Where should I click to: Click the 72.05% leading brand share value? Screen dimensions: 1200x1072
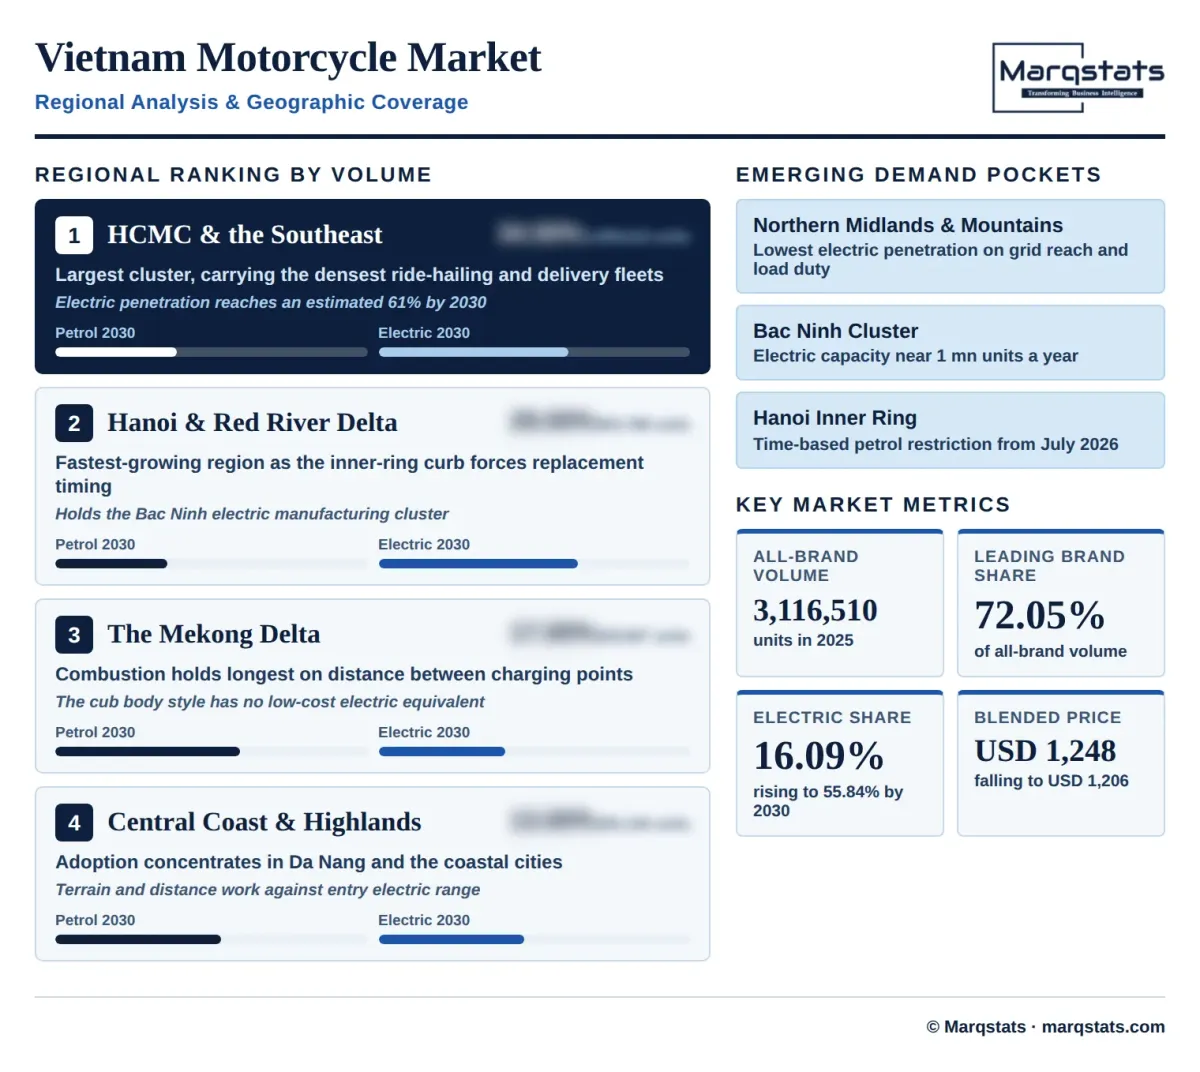click(1039, 615)
